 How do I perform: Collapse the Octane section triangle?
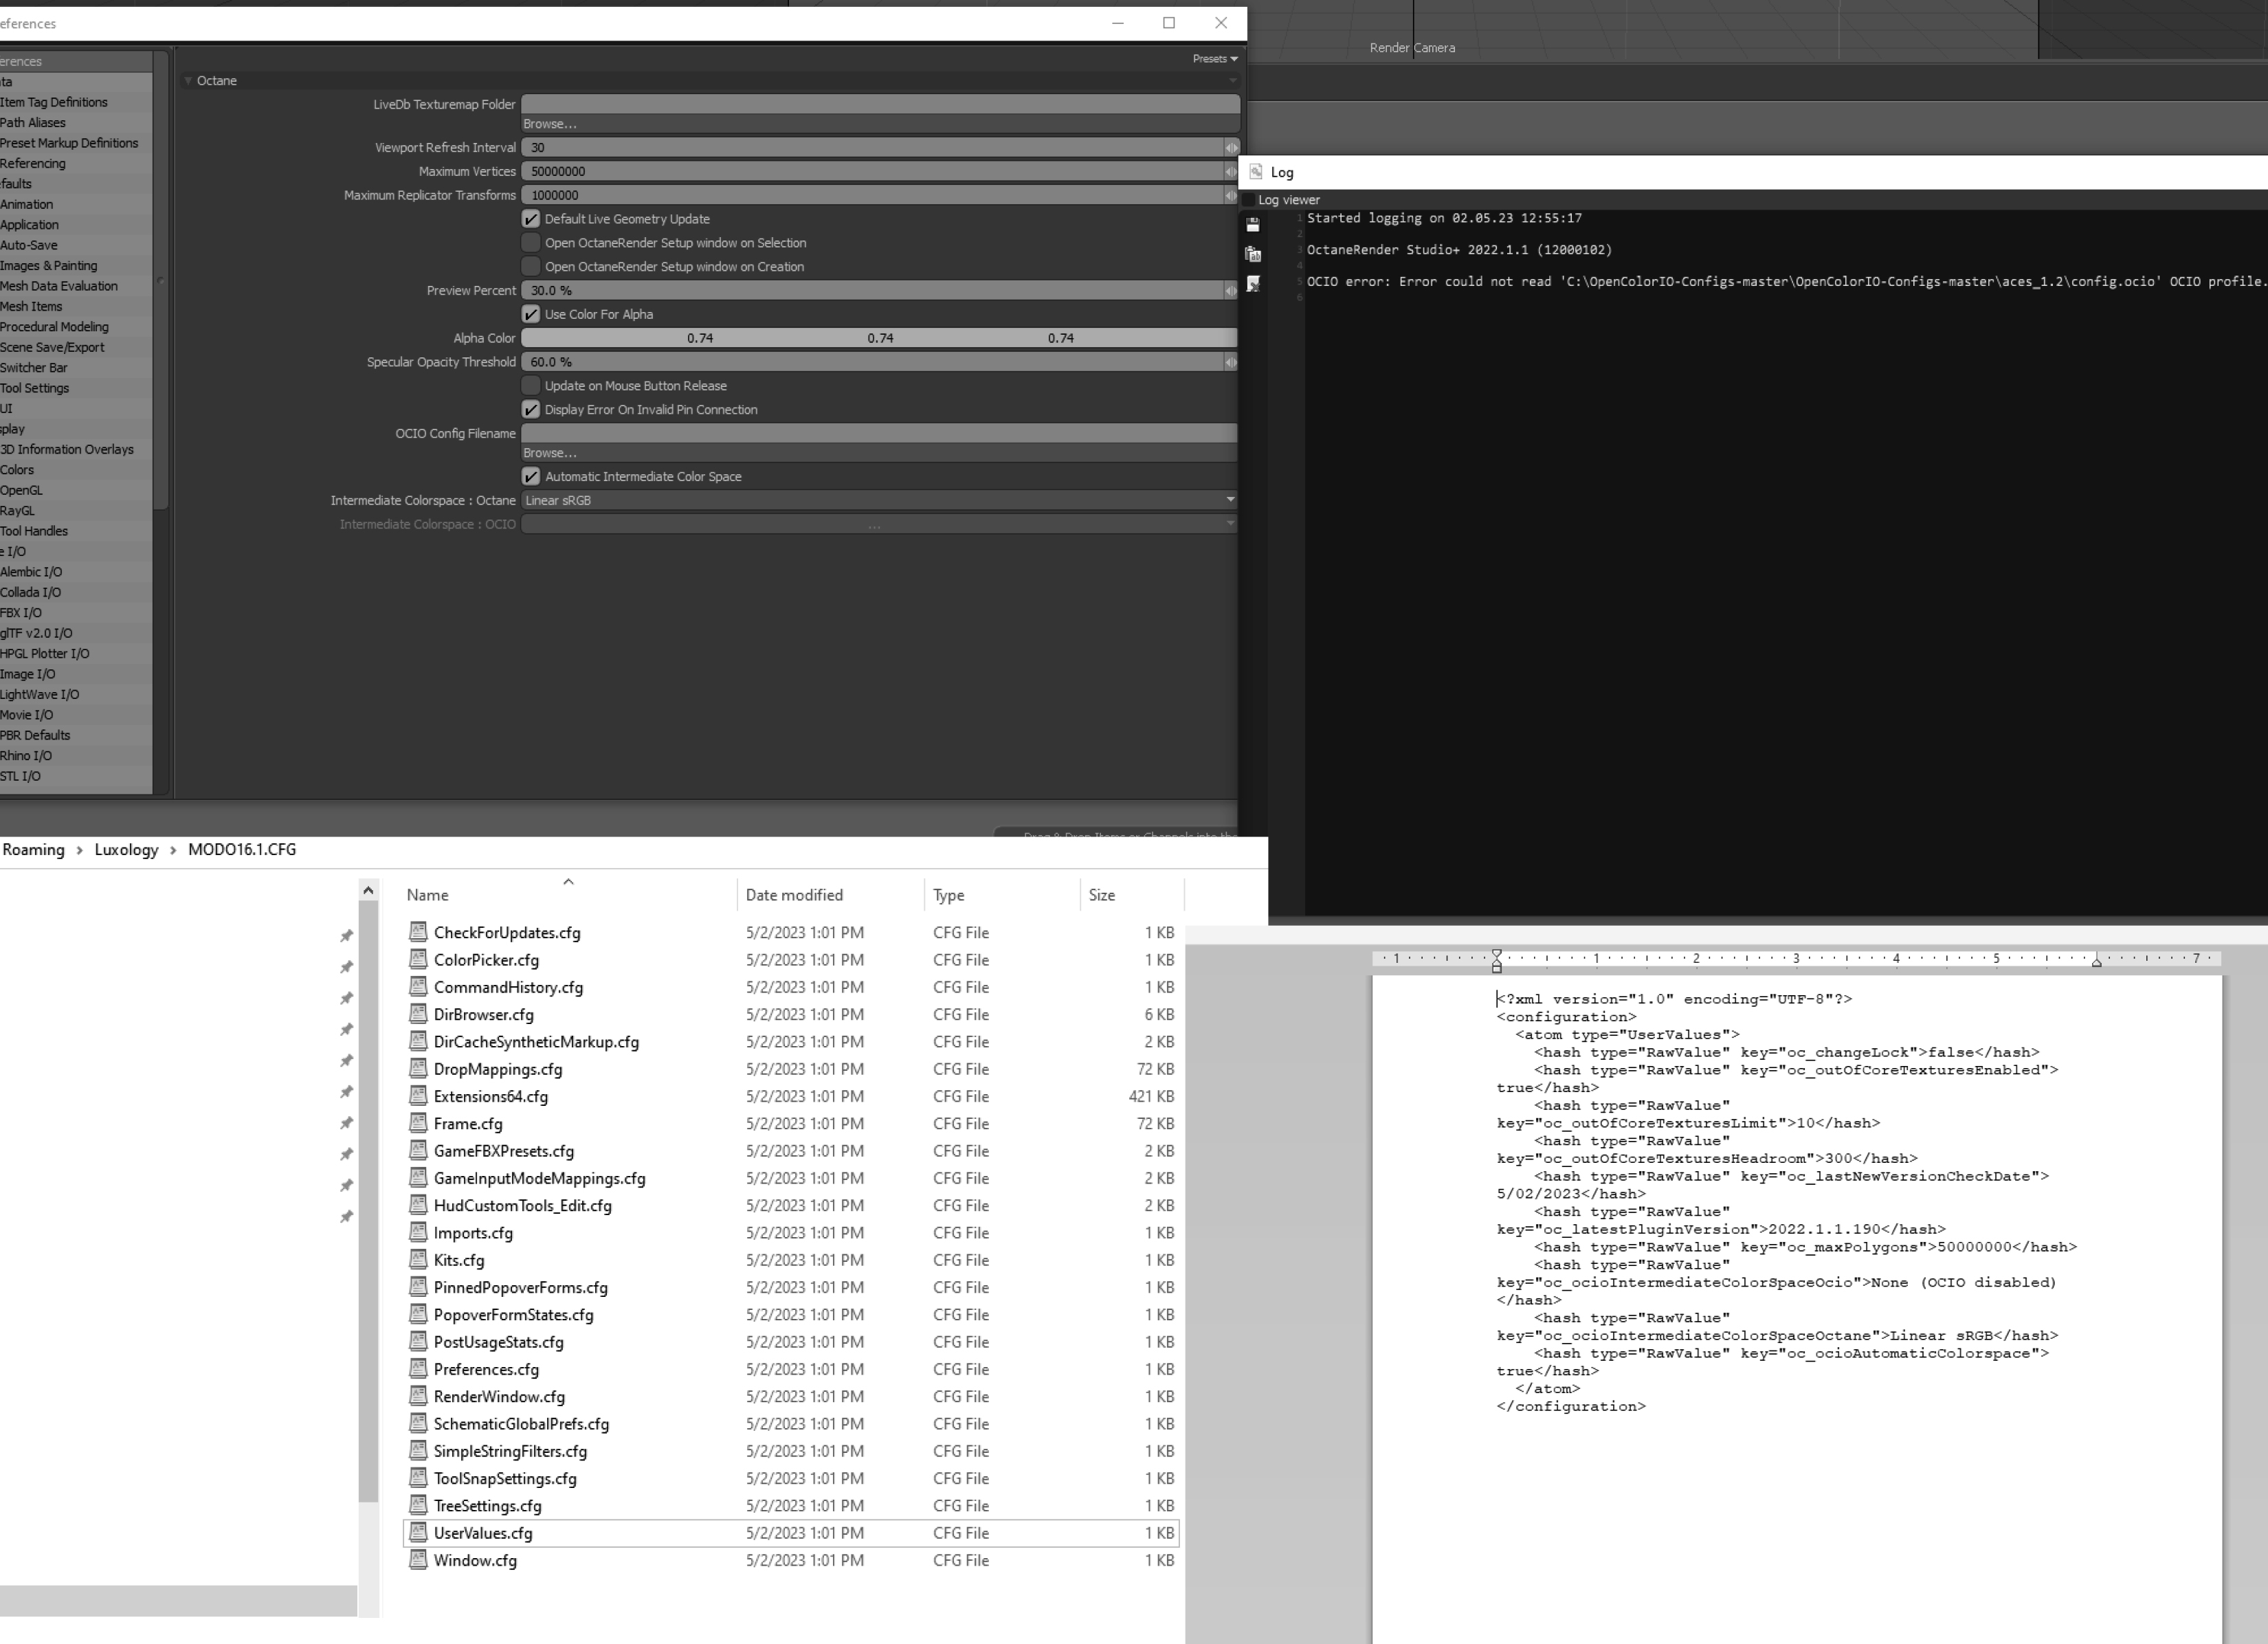(188, 81)
